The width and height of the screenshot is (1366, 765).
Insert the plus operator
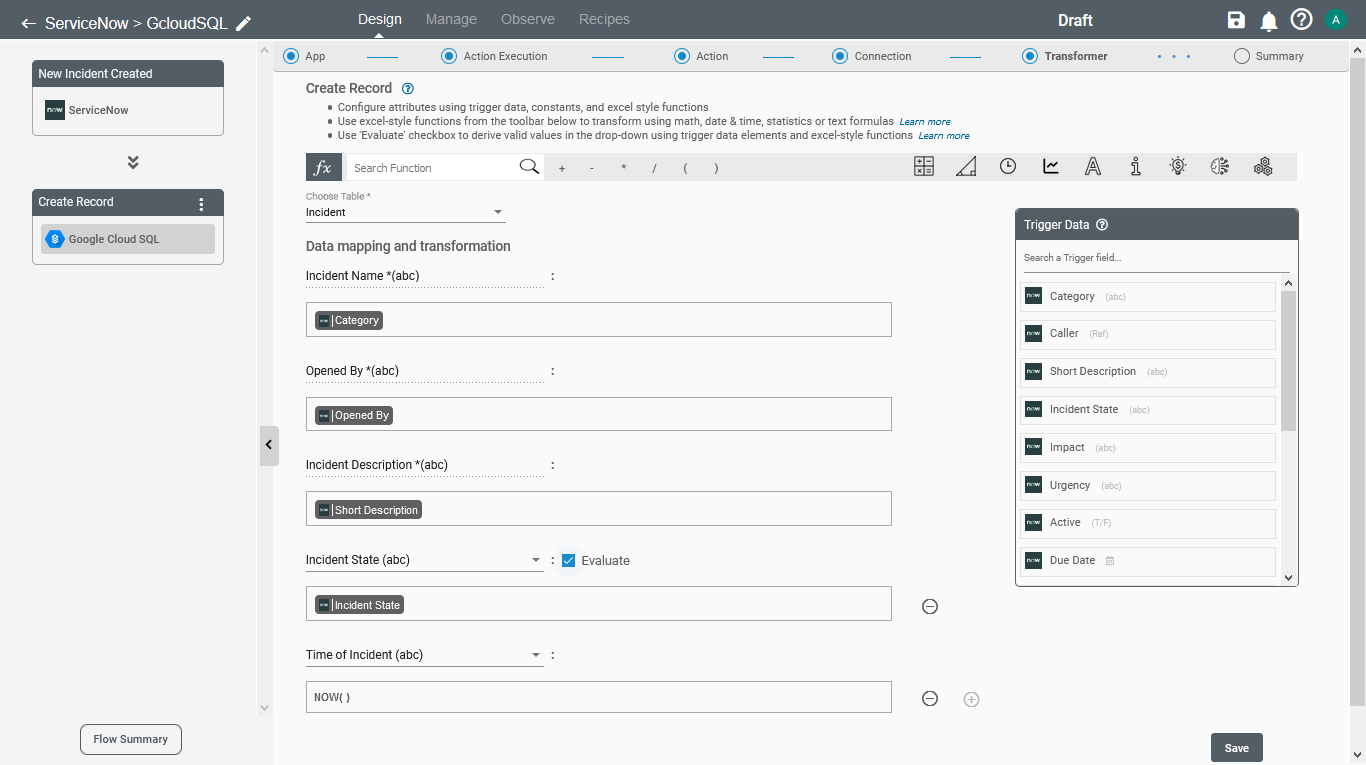click(562, 168)
